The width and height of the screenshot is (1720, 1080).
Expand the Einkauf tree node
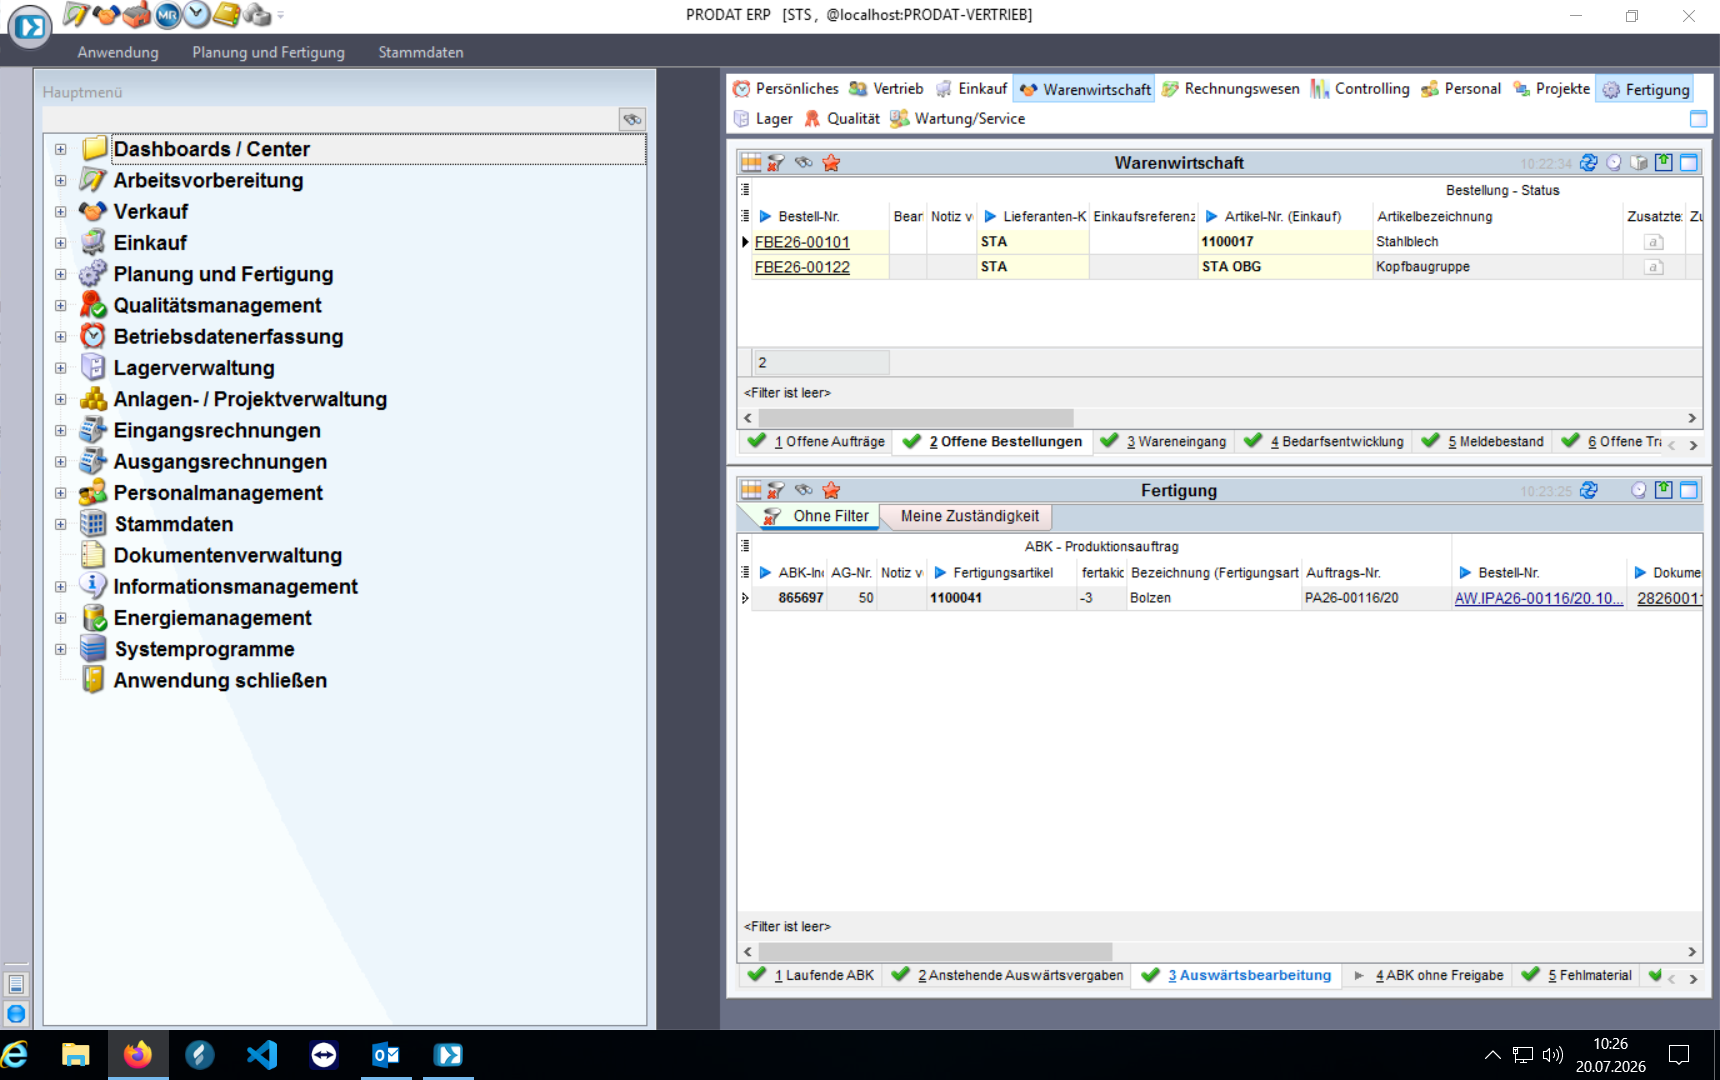pos(61,243)
